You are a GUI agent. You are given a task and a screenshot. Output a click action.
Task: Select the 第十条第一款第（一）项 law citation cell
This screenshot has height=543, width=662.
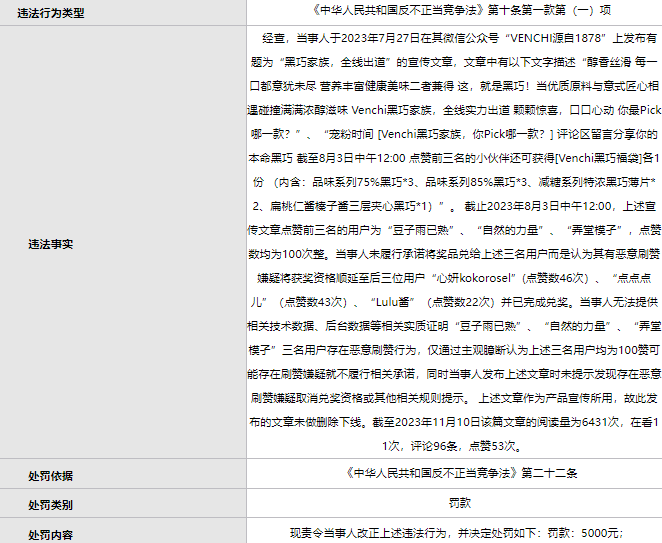453,13
